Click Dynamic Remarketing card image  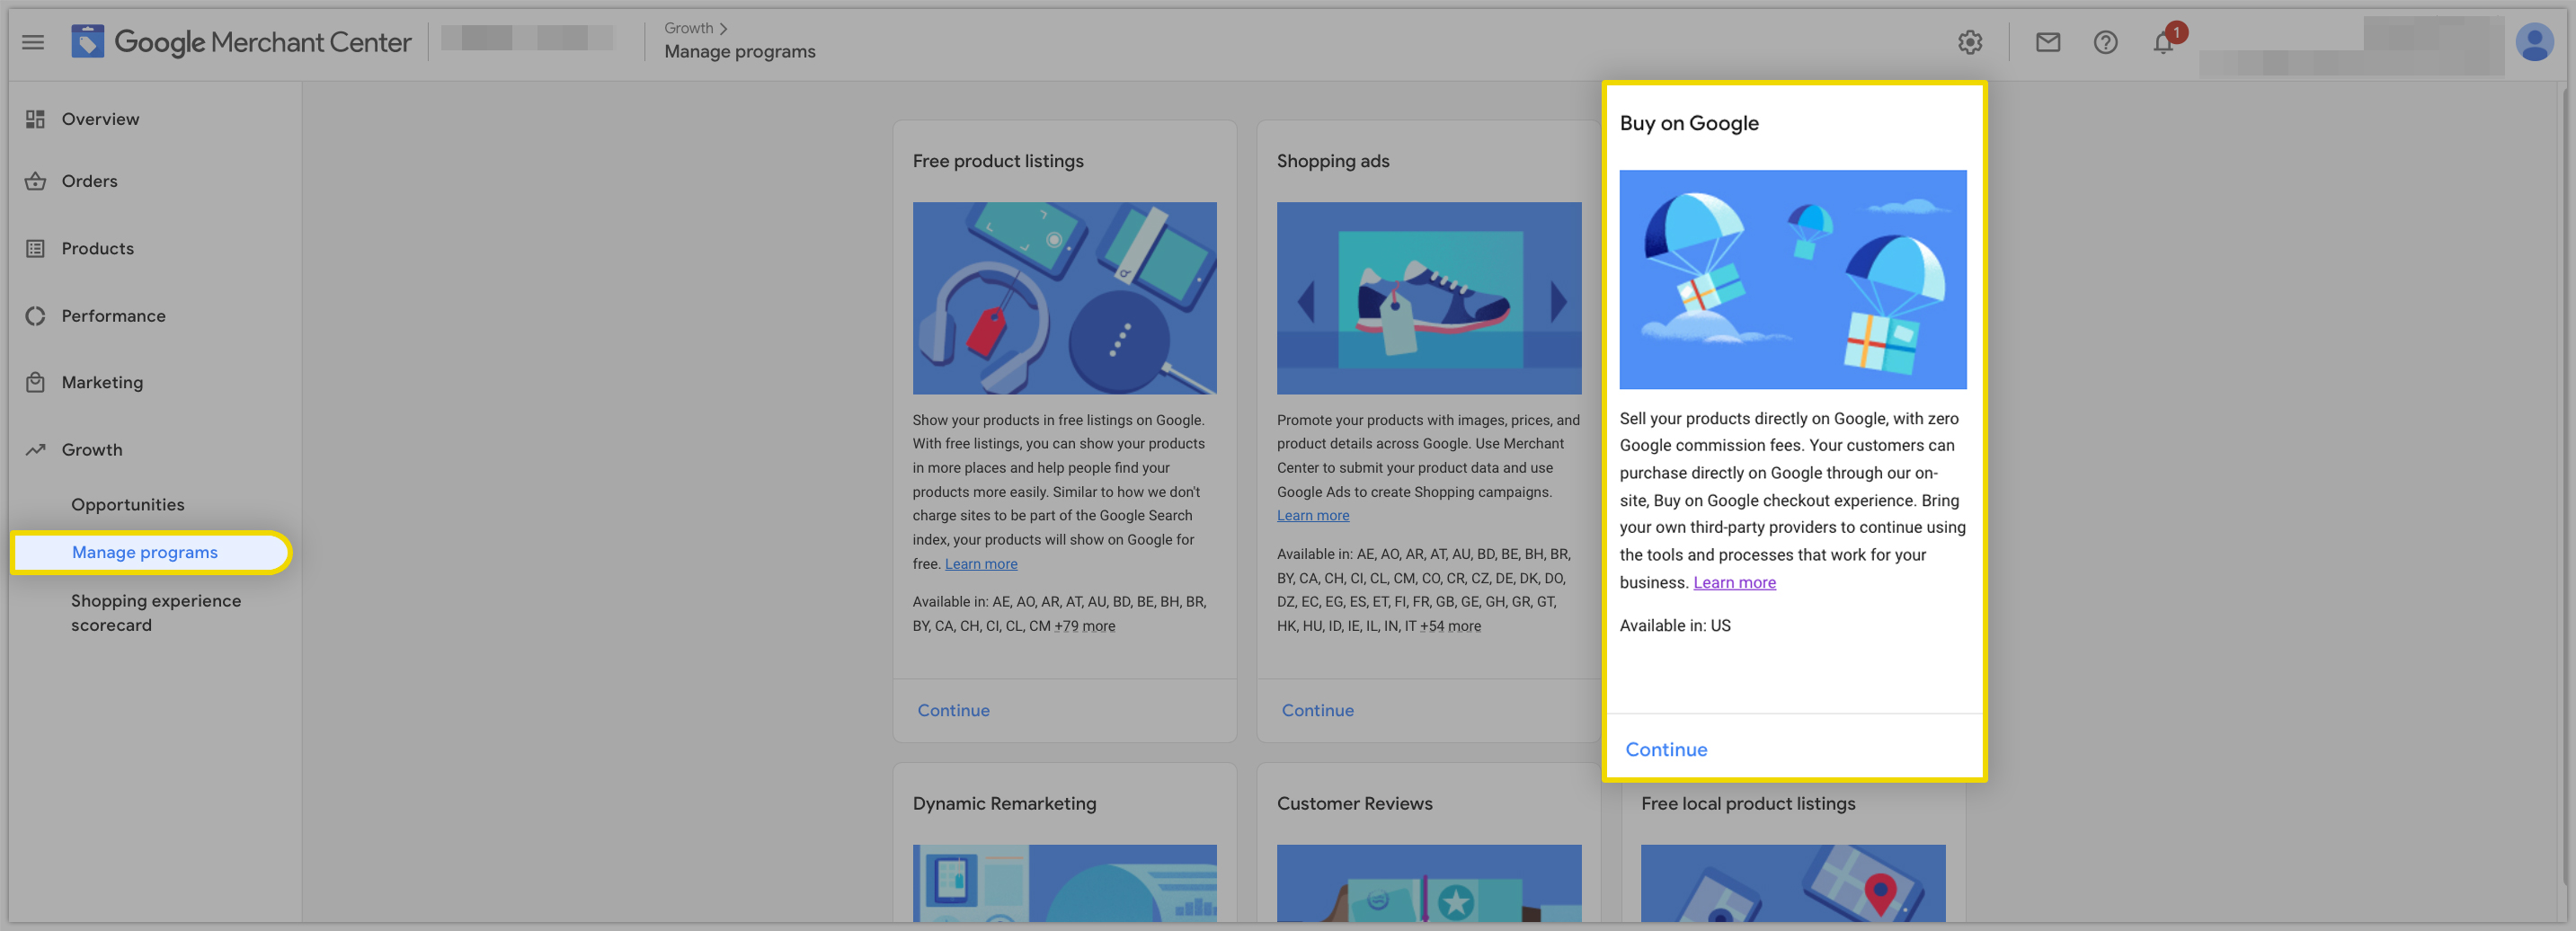tap(1065, 883)
